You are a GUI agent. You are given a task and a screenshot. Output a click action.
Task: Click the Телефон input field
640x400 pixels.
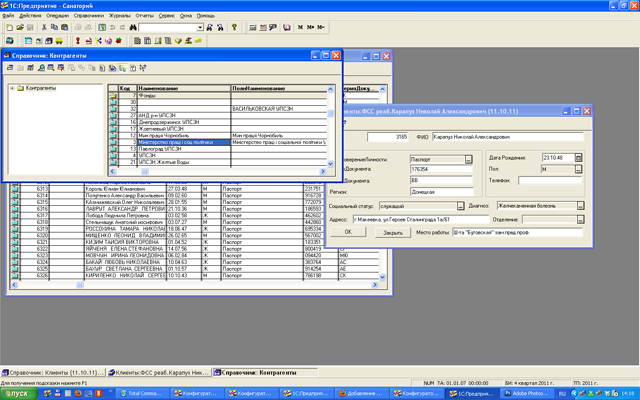[x=550, y=180]
